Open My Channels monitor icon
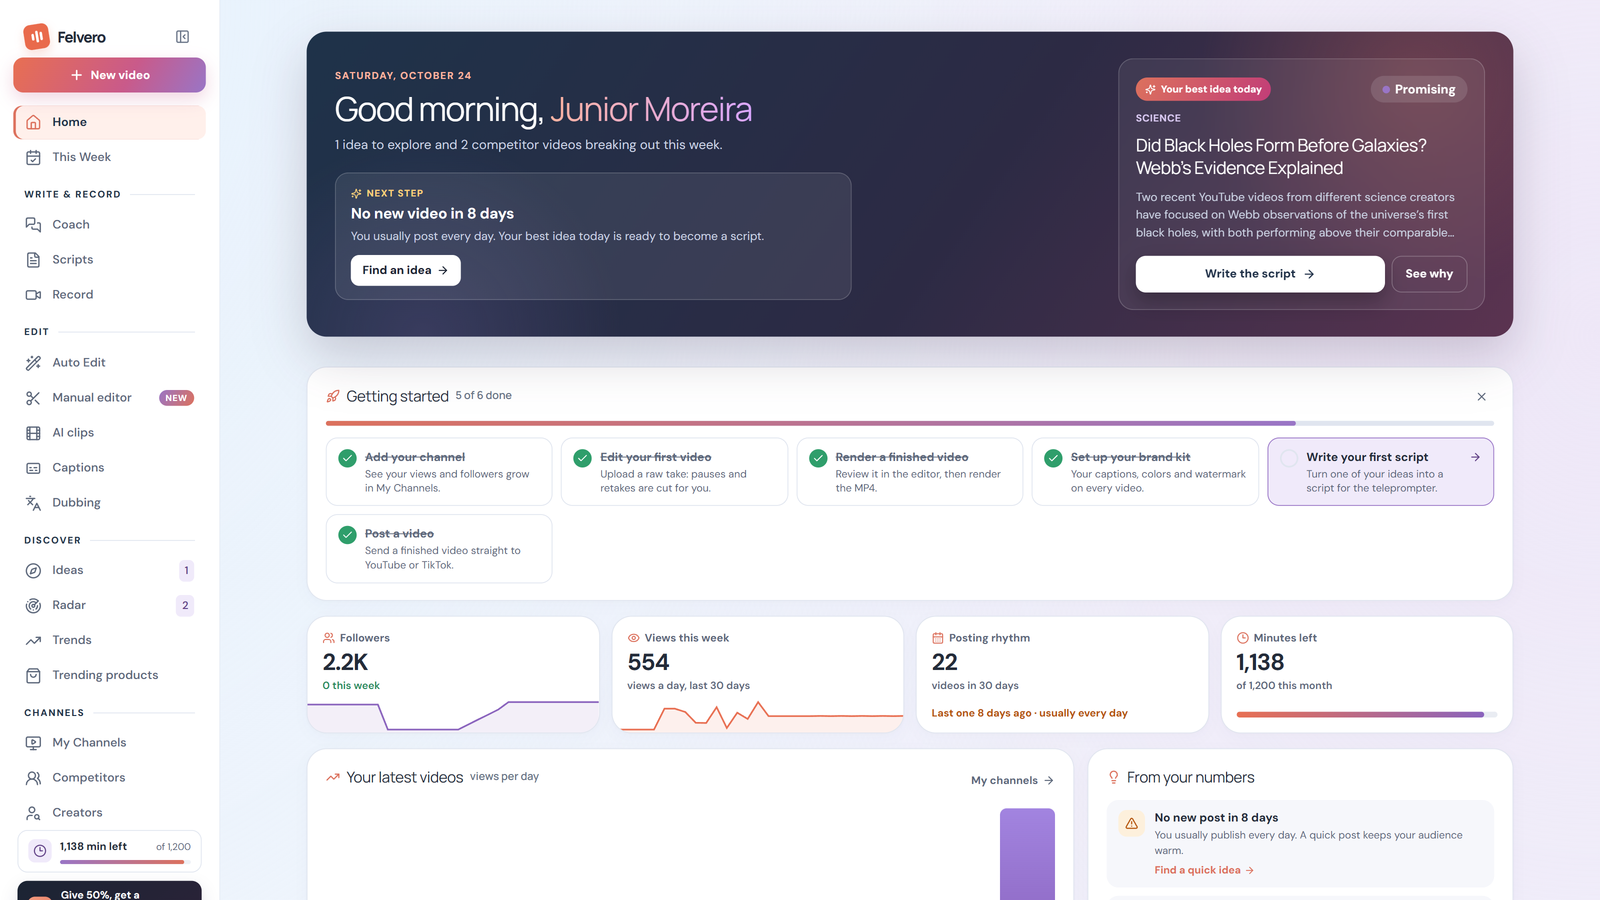The height and width of the screenshot is (900, 1600). [33, 743]
